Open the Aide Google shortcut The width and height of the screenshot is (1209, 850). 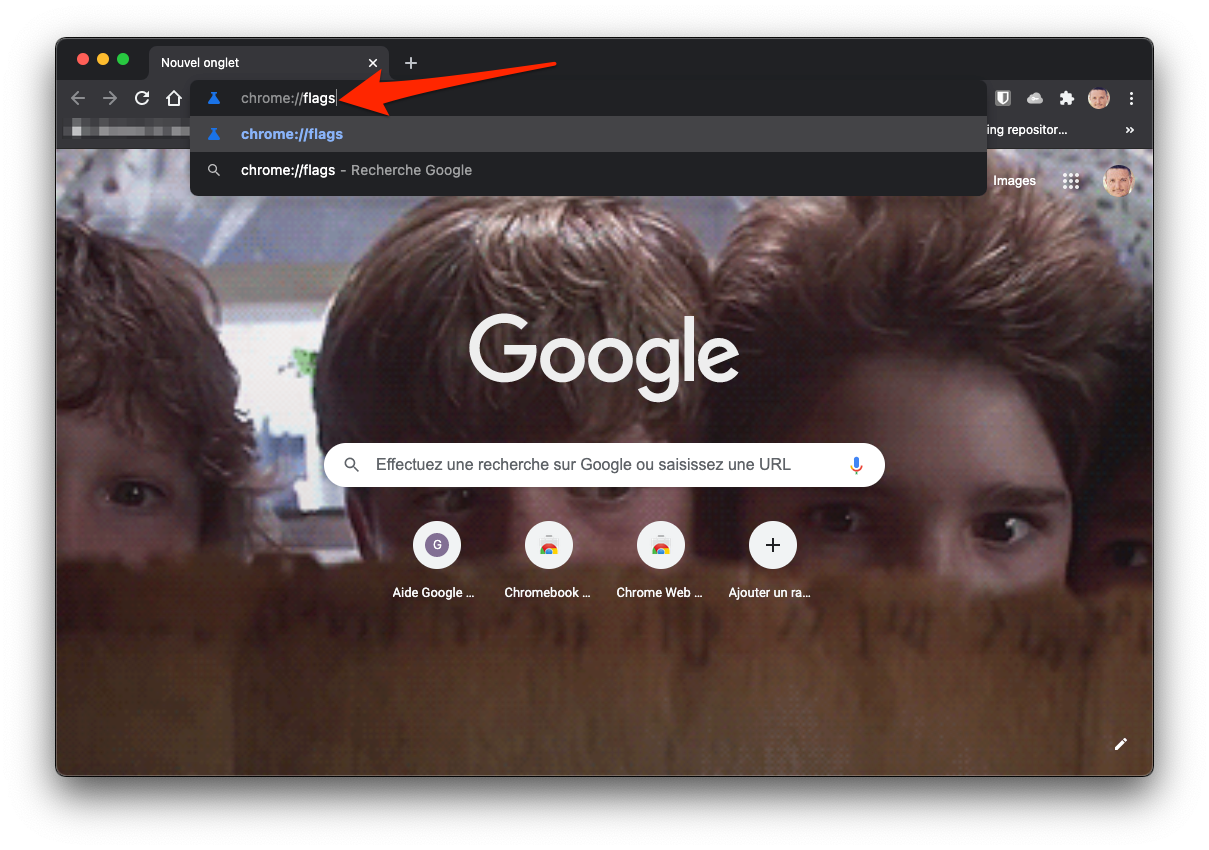point(436,561)
